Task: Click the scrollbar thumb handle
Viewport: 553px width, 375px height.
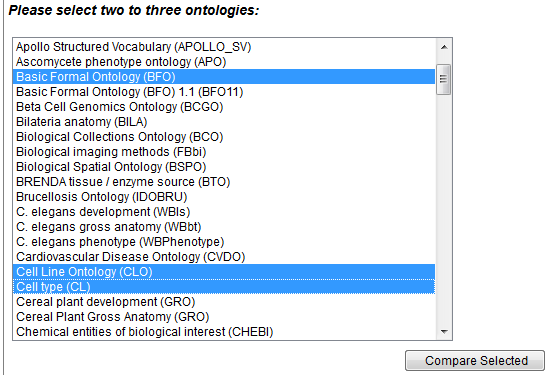Action: pyautogui.click(x=443, y=79)
